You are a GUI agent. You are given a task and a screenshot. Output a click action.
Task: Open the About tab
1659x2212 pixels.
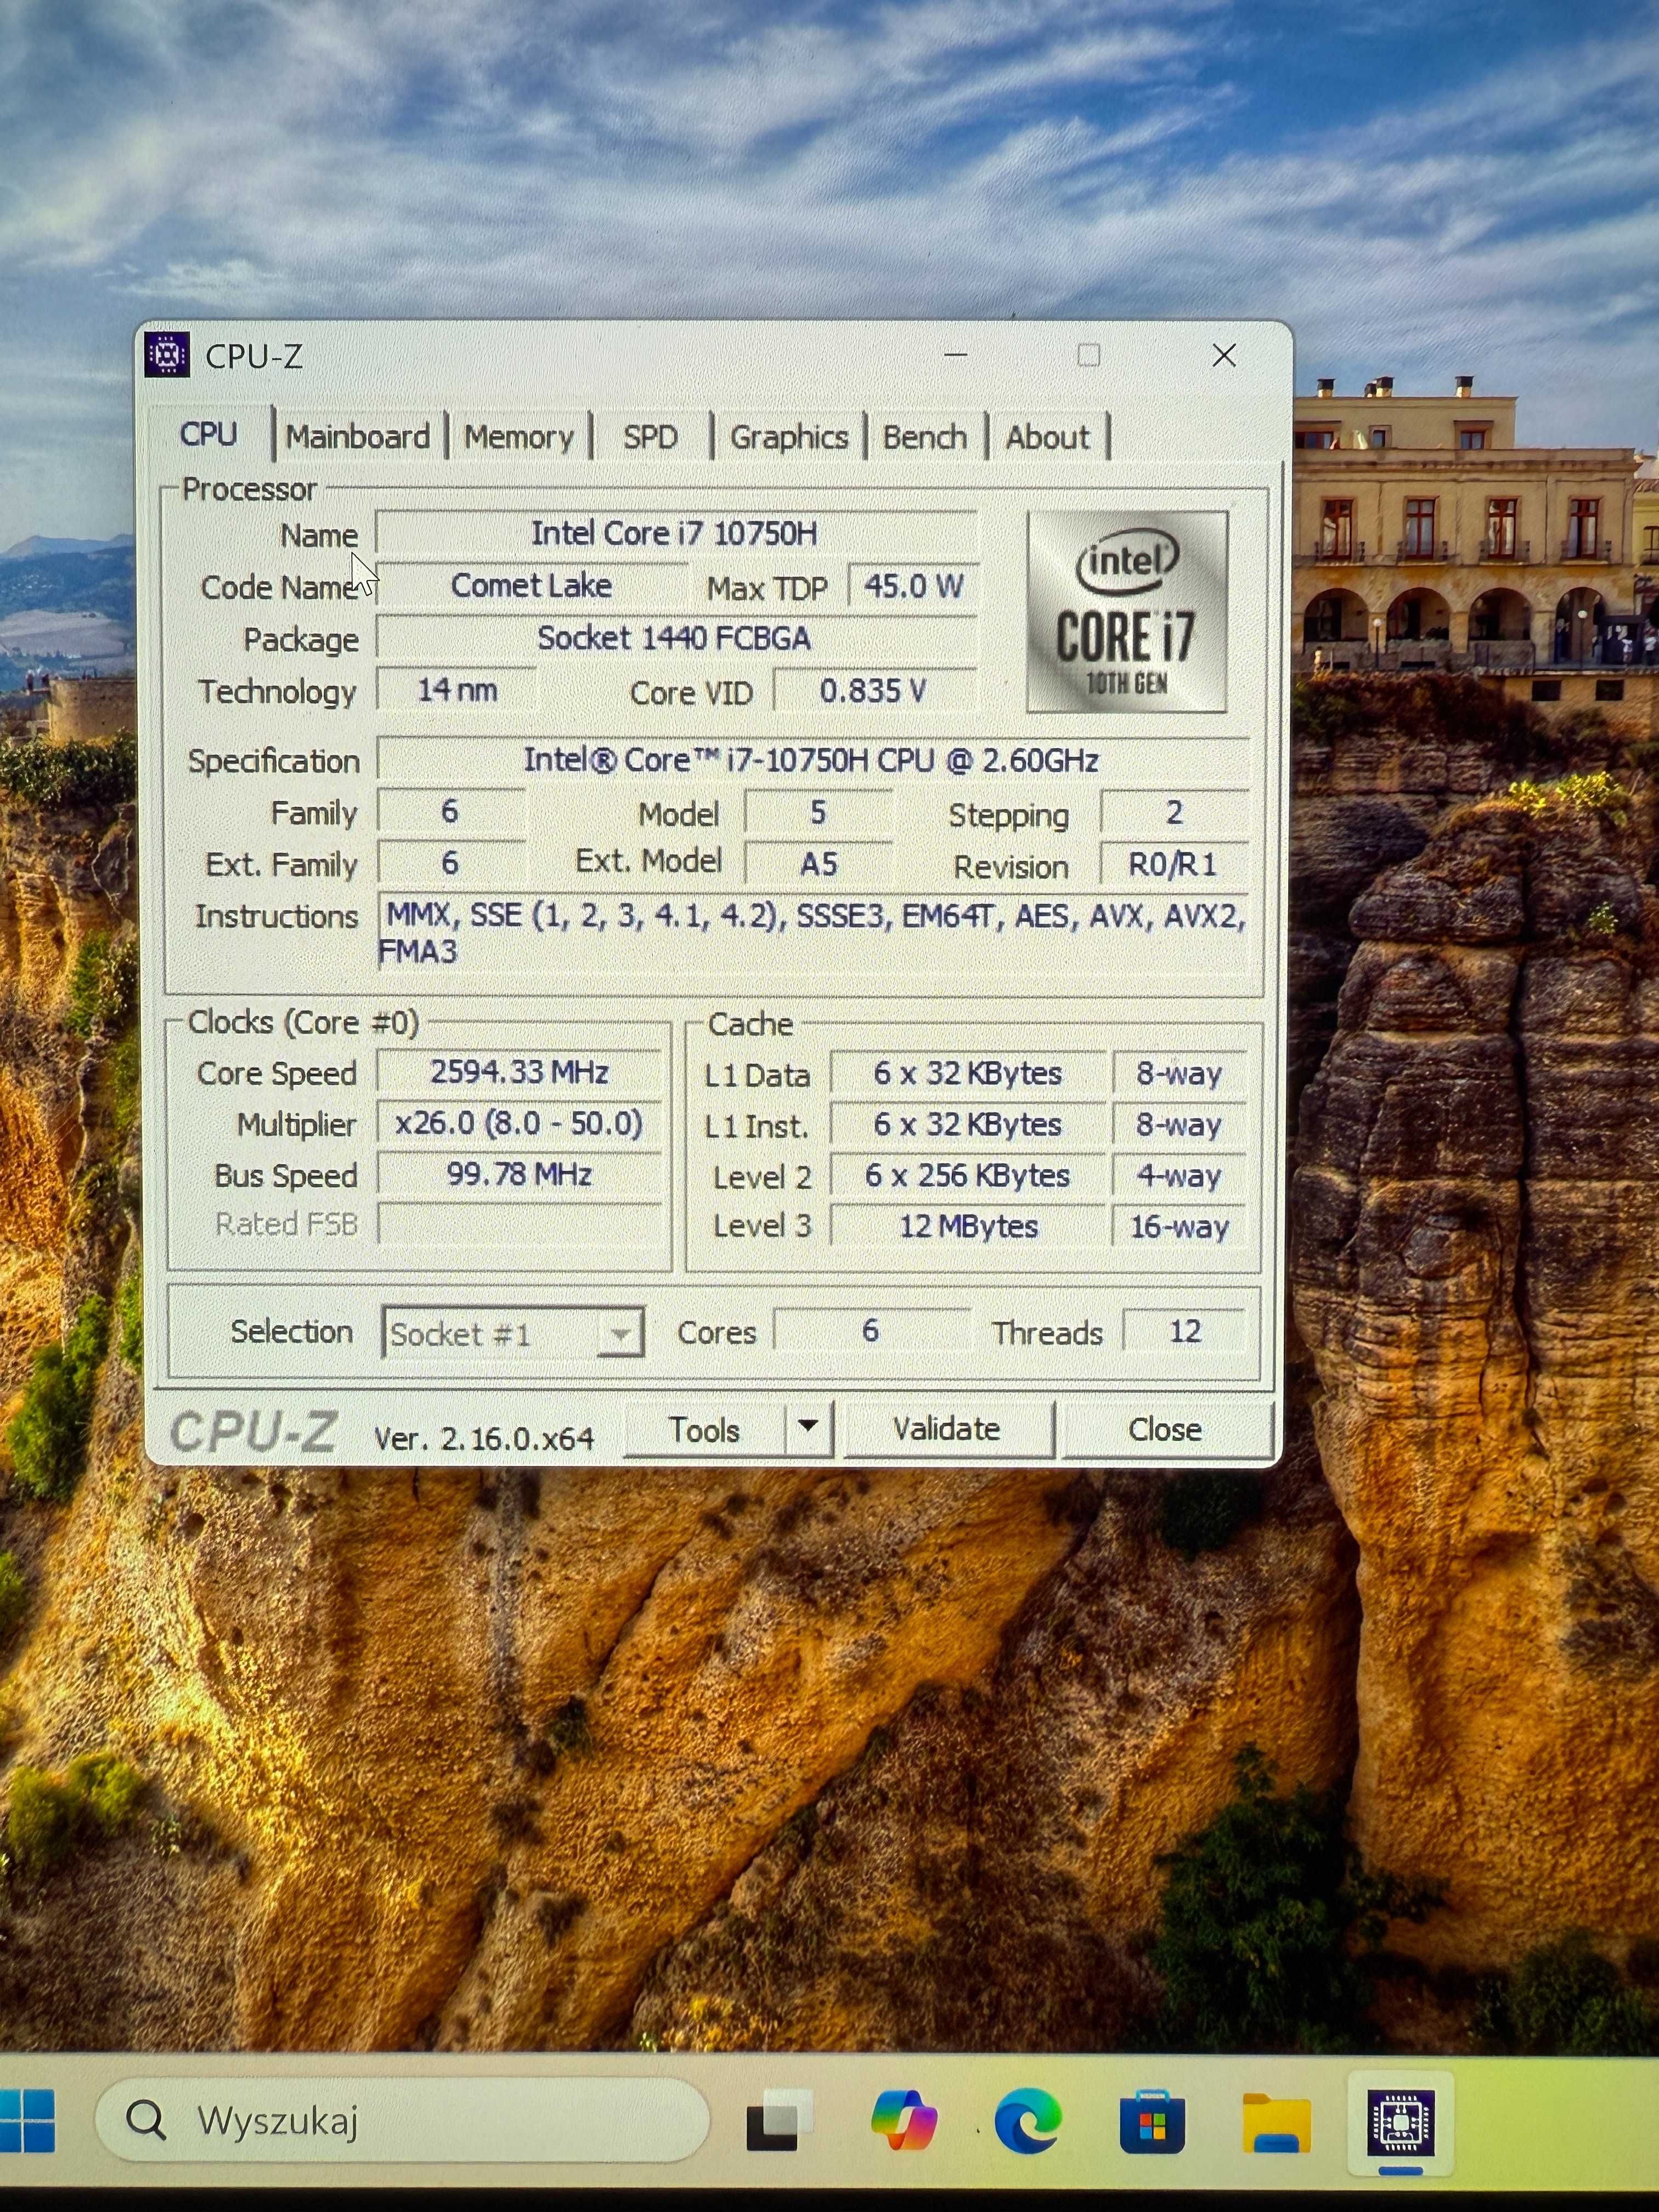pyautogui.click(x=1048, y=437)
